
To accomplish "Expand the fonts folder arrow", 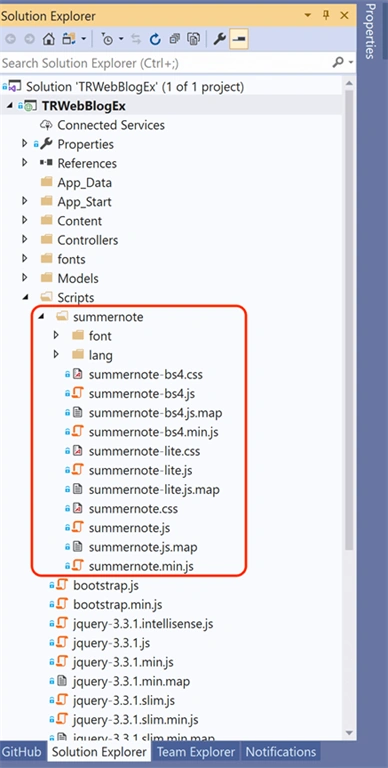I will (x=25, y=259).
